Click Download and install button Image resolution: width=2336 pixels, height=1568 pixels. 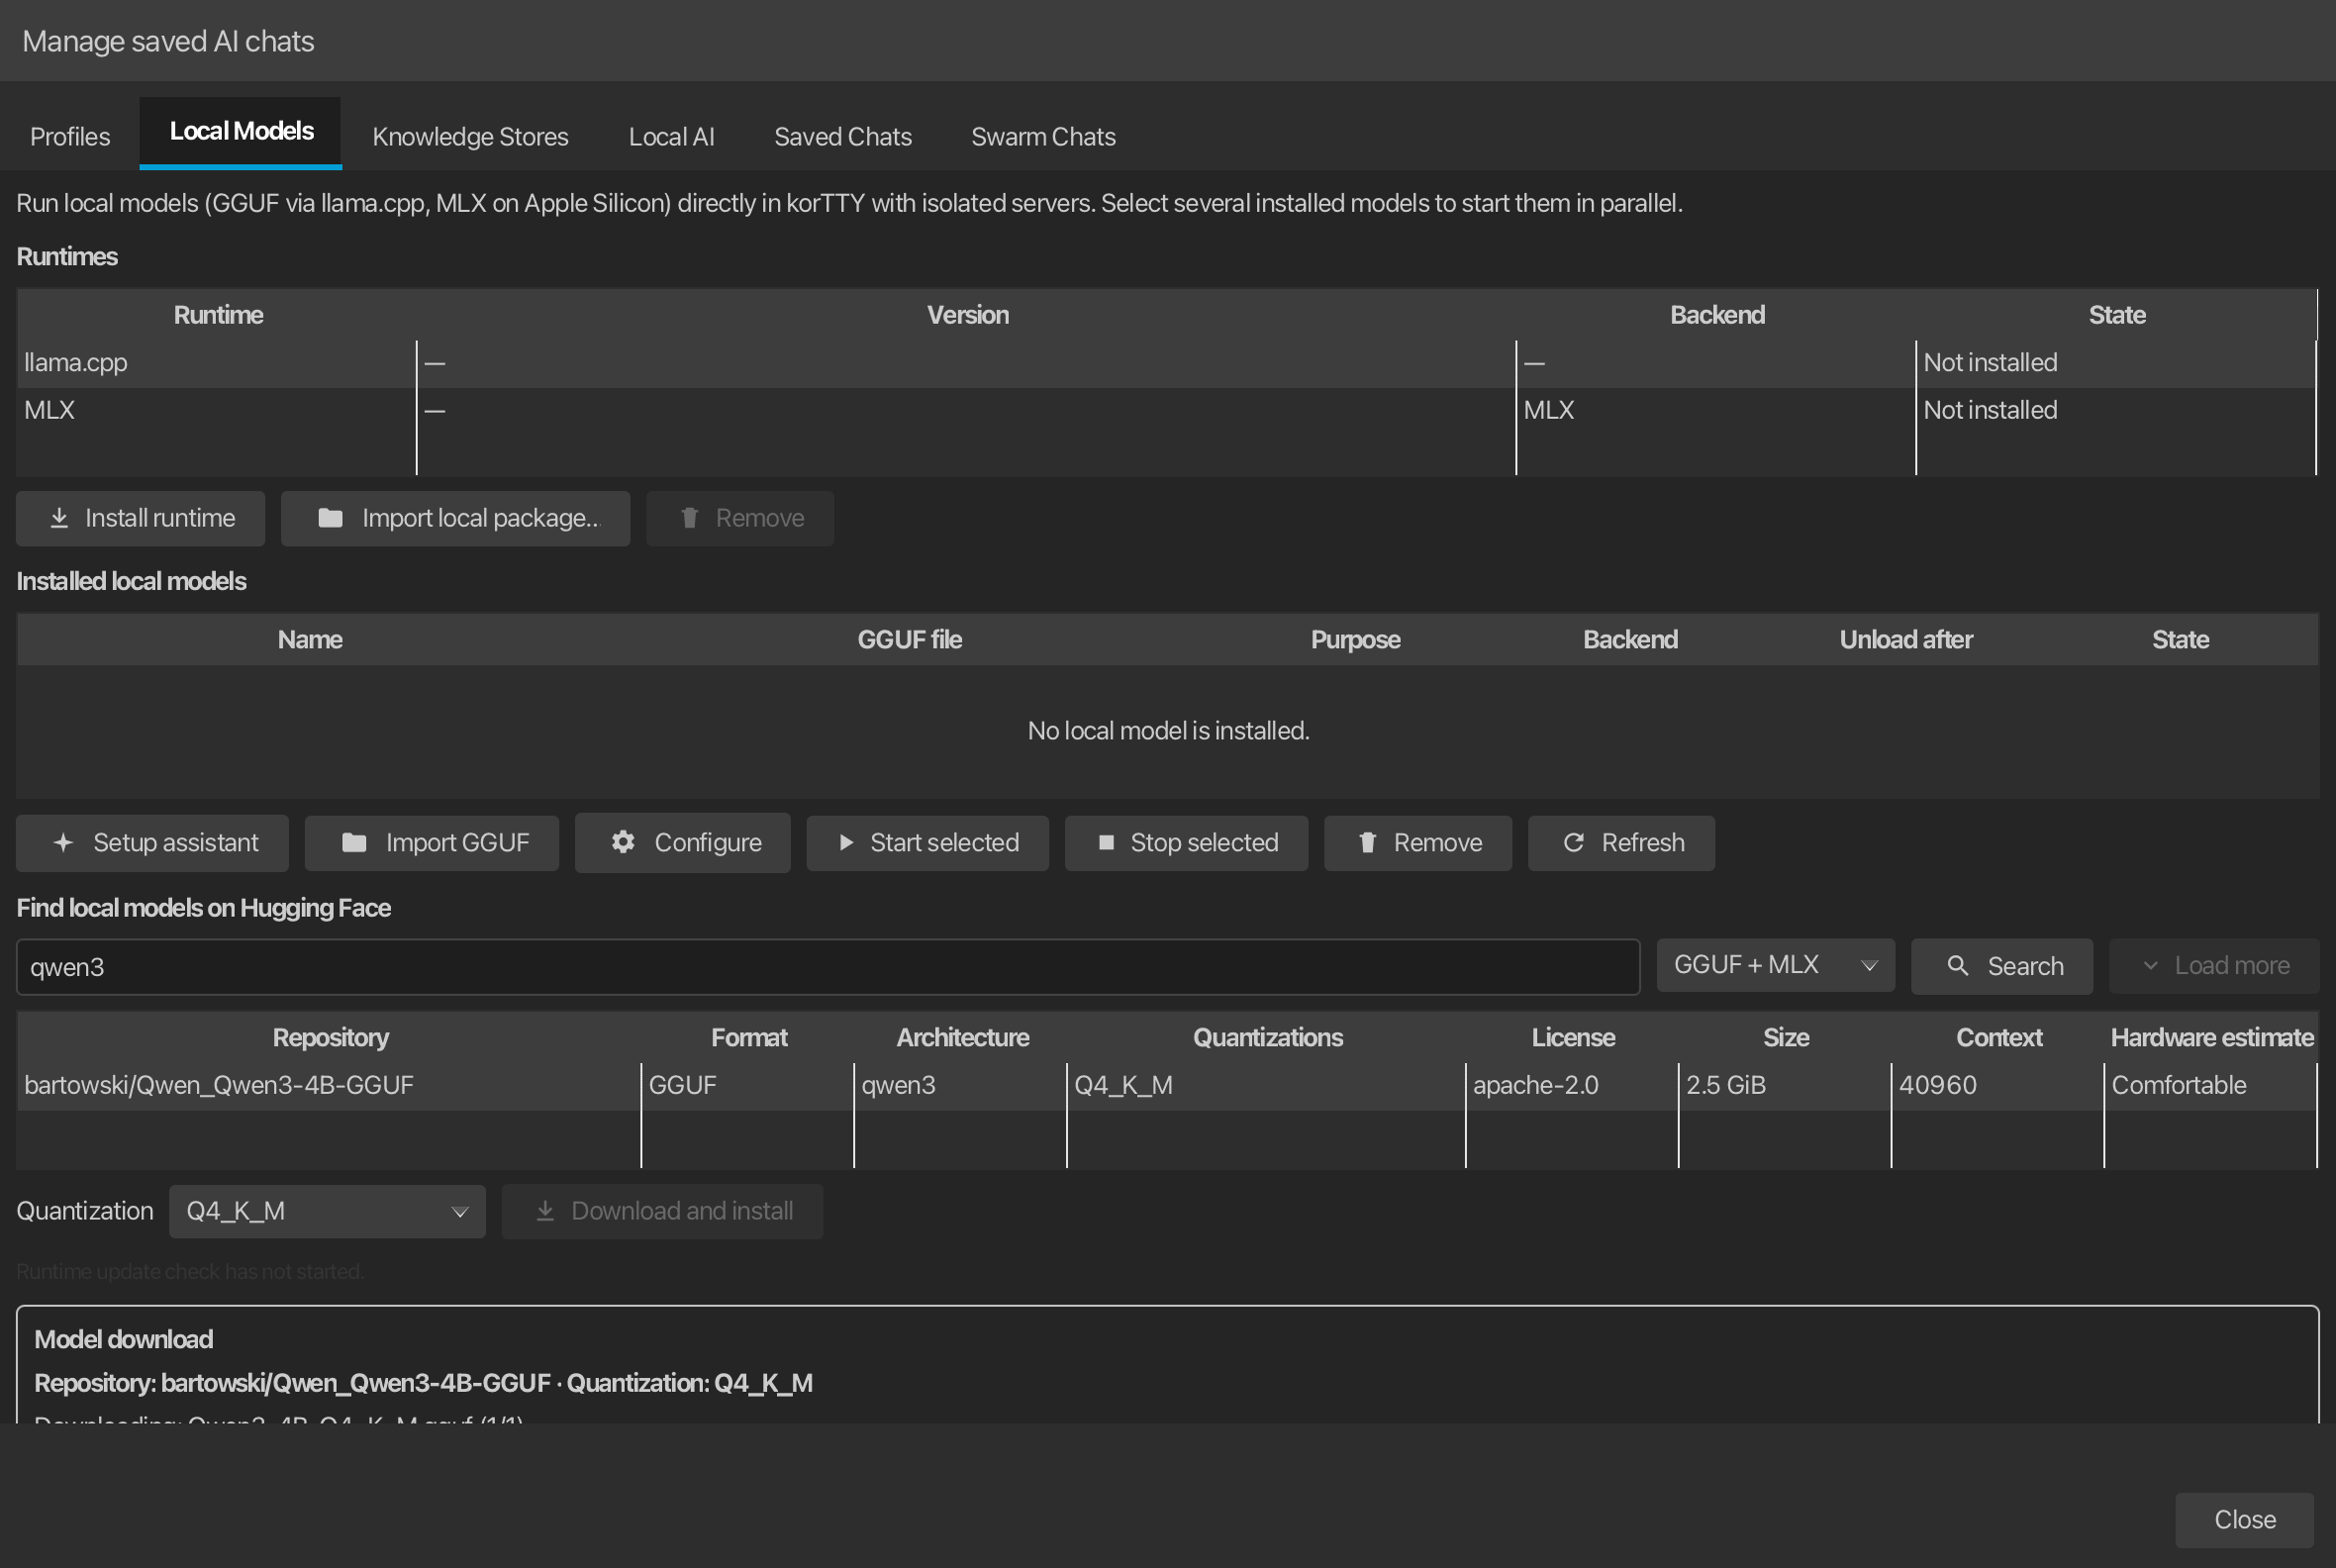(662, 1211)
